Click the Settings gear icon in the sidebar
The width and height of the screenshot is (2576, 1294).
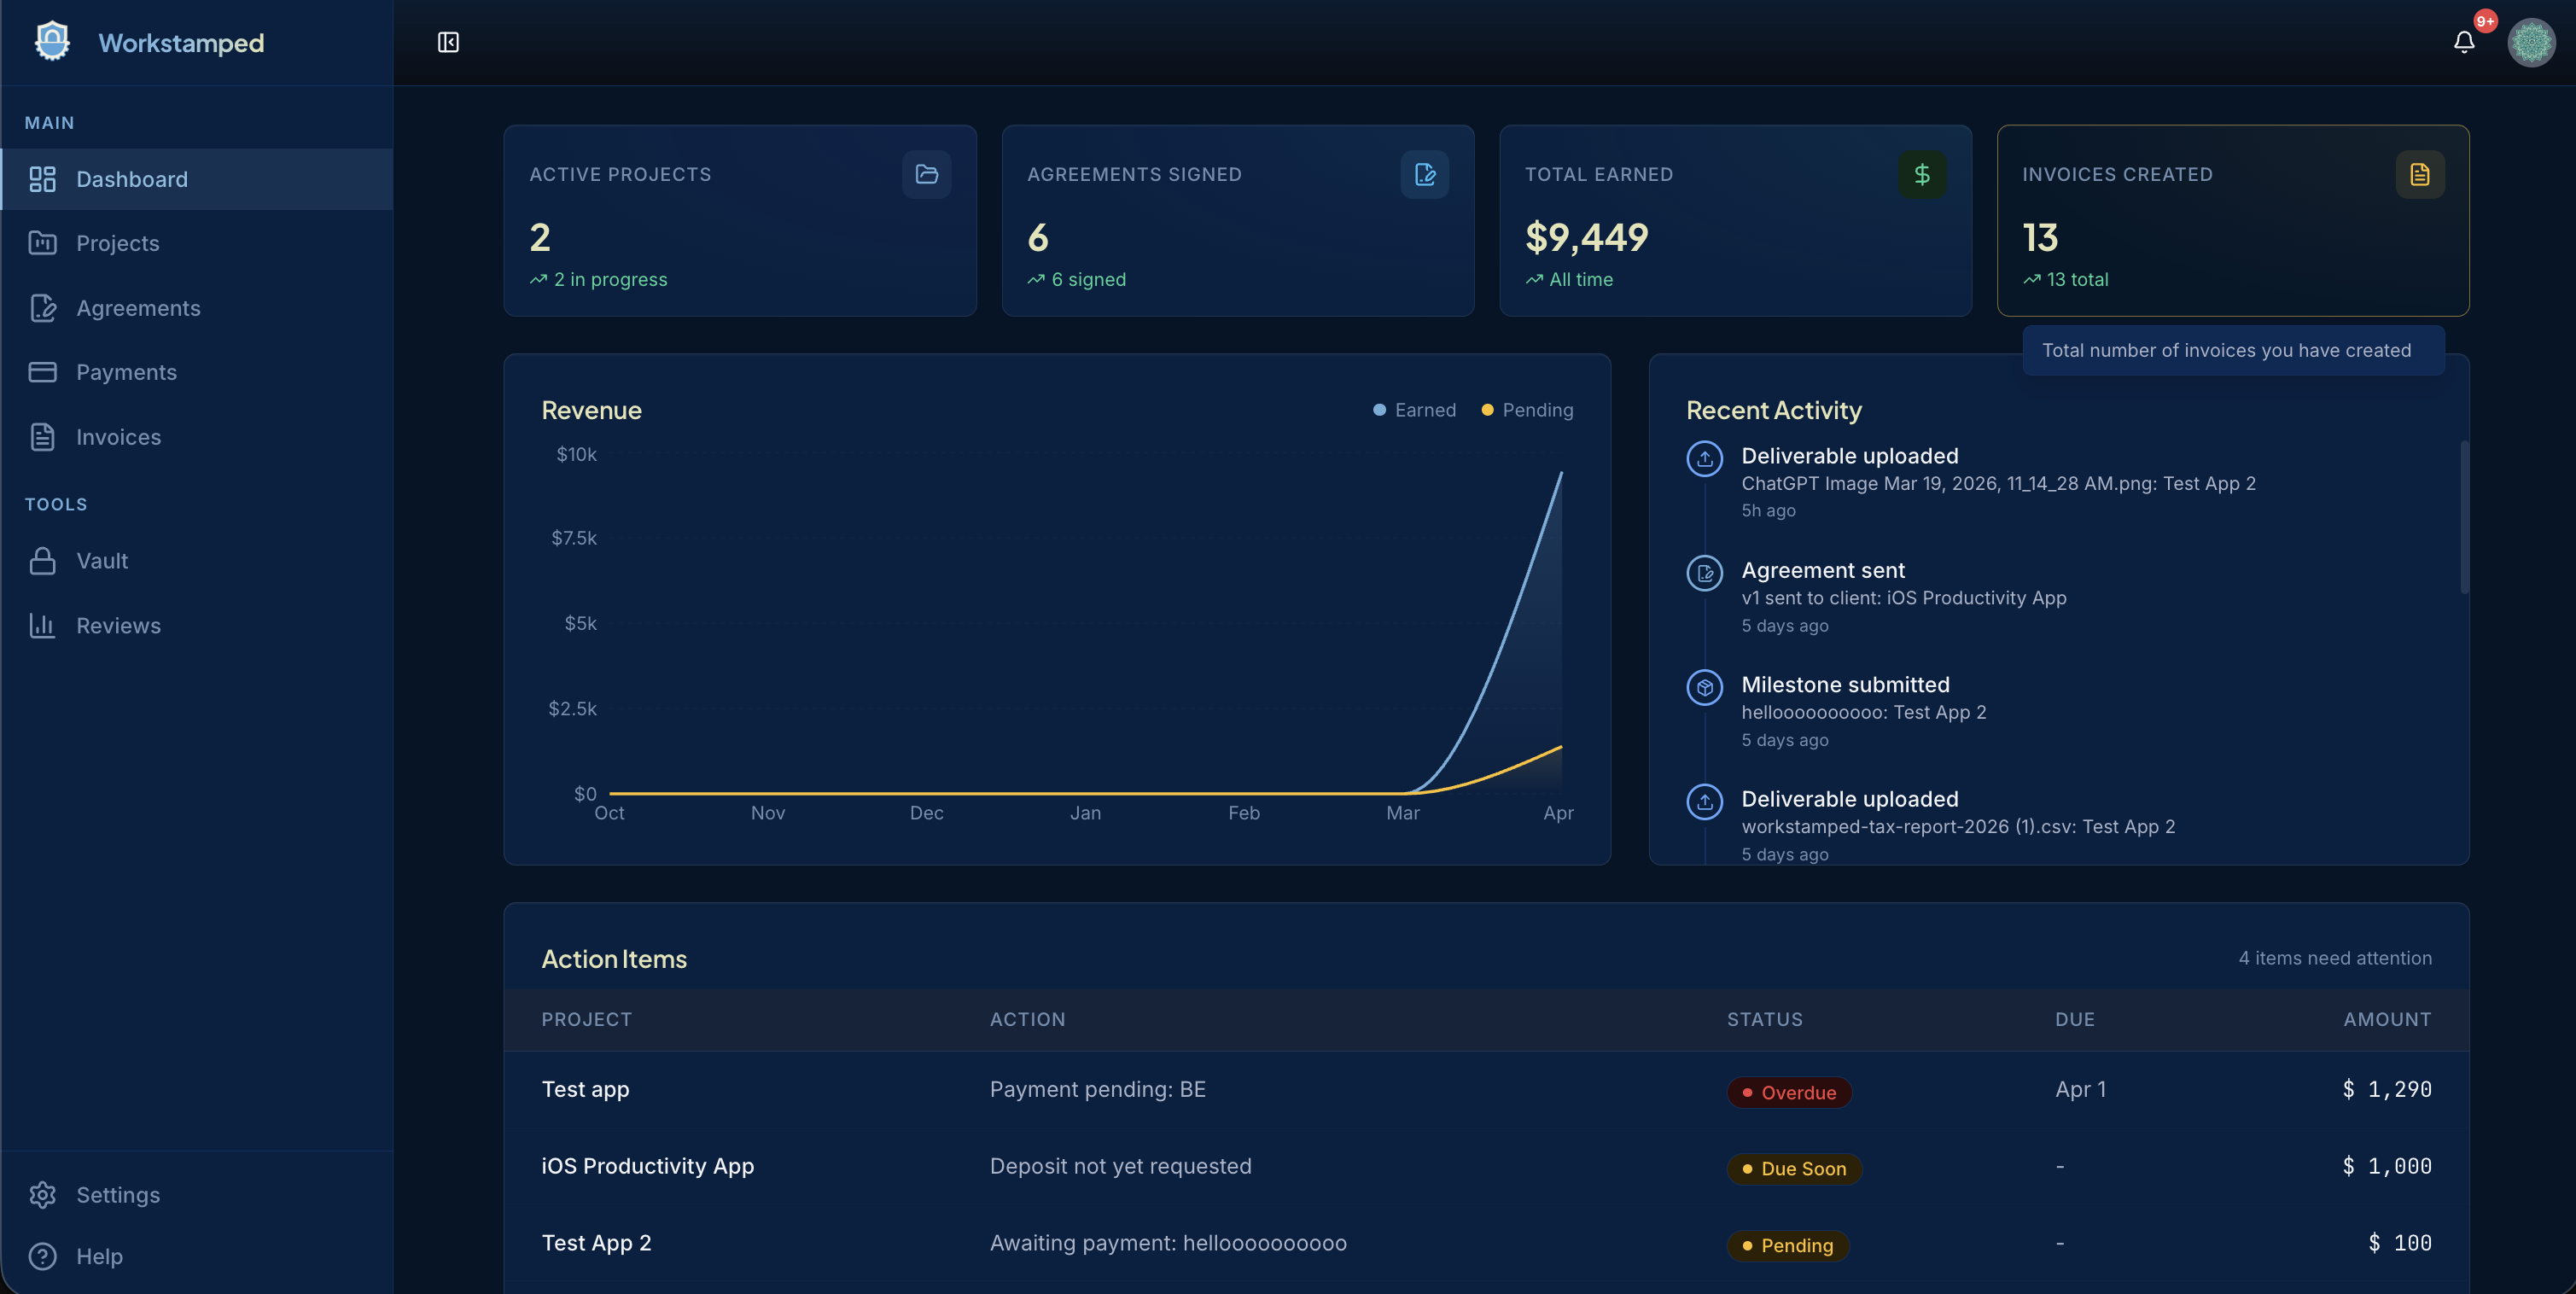coord(42,1194)
